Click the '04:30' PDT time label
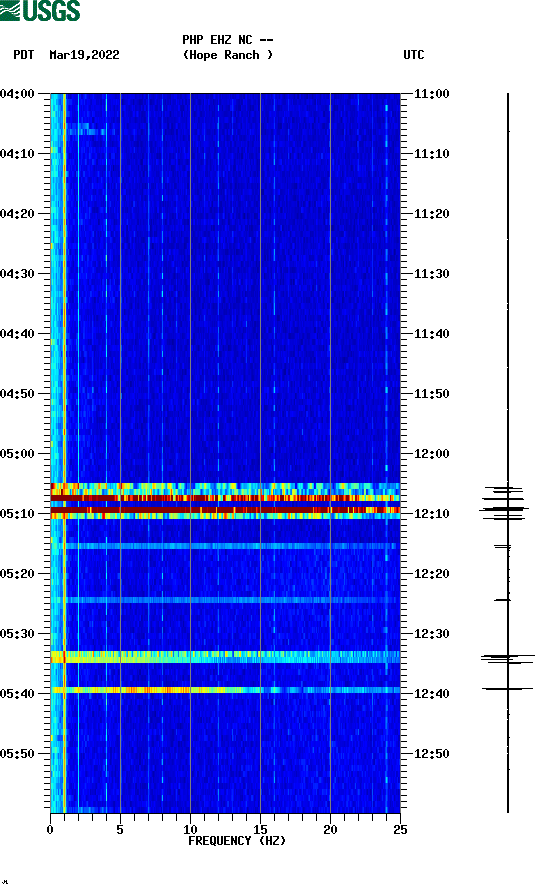Image resolution: width=552 pixels, height=893 pixels. pos(18,273)
